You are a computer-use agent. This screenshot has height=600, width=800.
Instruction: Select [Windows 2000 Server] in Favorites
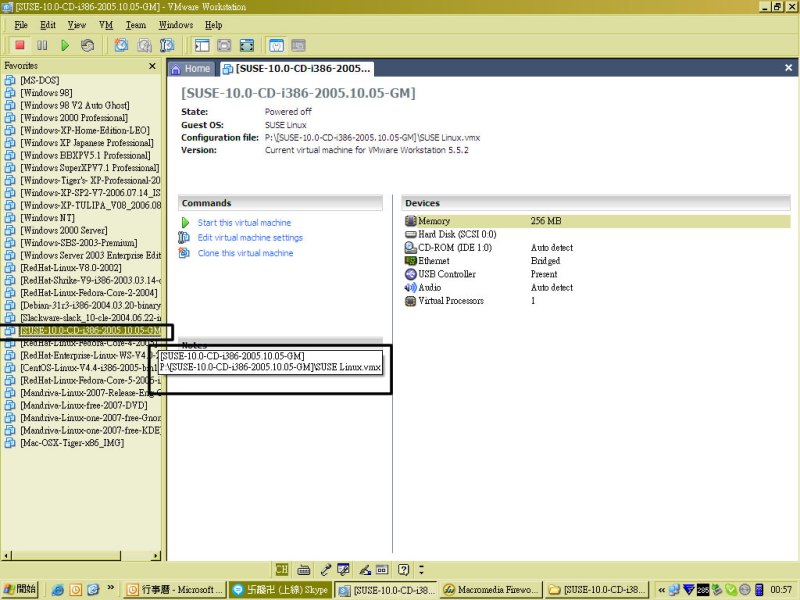[x=63, y=230]
